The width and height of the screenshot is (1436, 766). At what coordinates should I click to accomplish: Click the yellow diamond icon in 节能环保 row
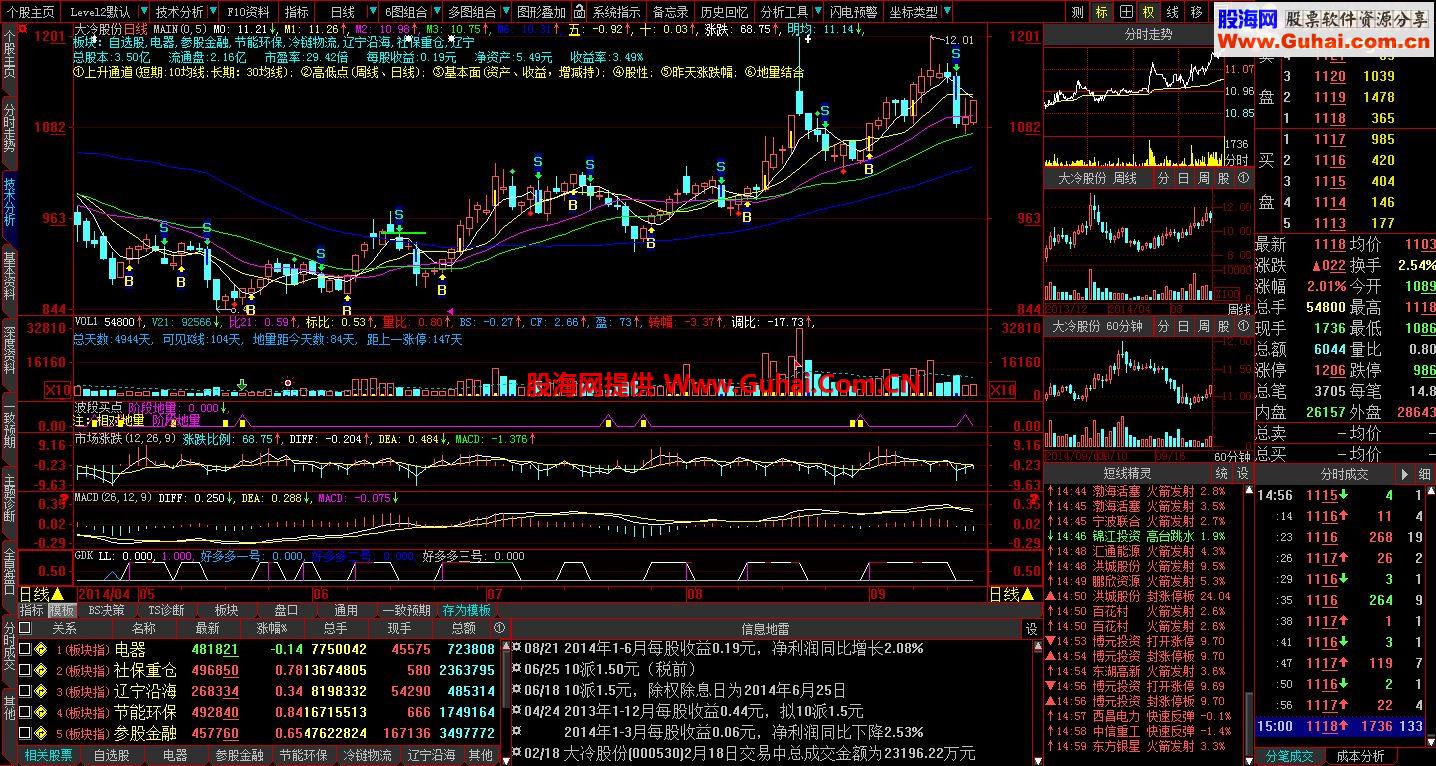coord(41,713)
